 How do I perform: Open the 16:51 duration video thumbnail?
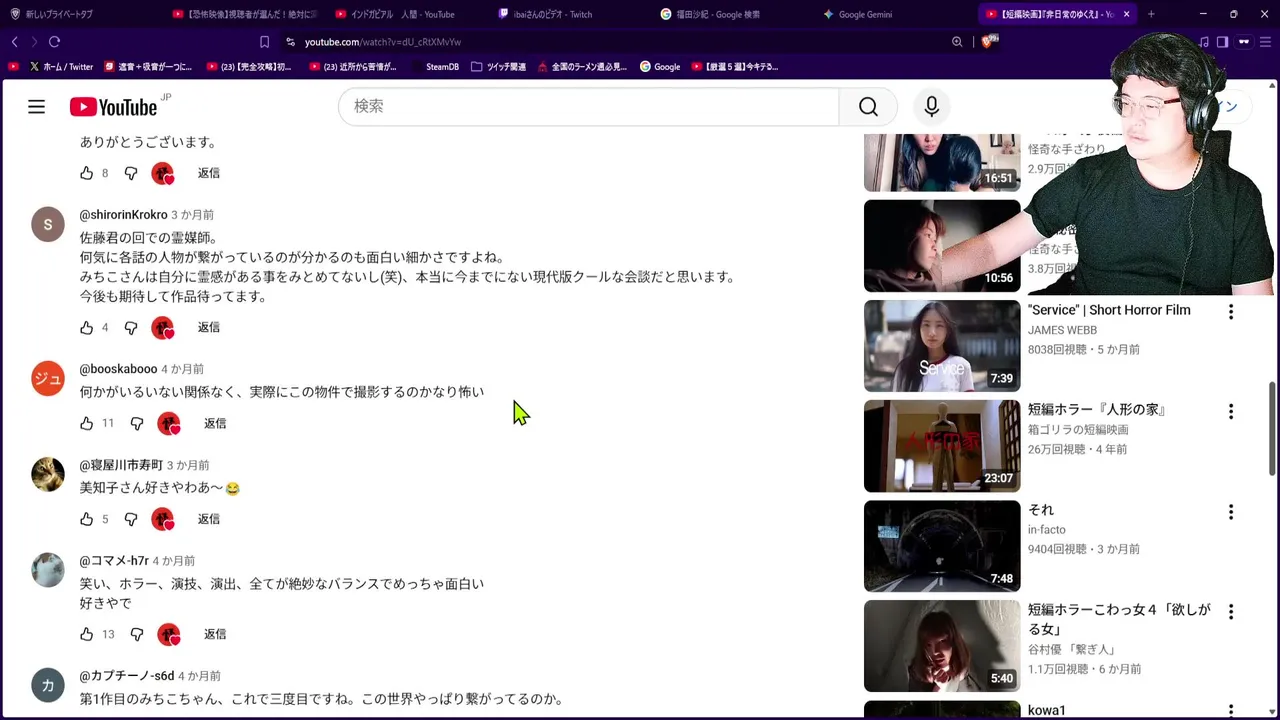pos(942,162)
